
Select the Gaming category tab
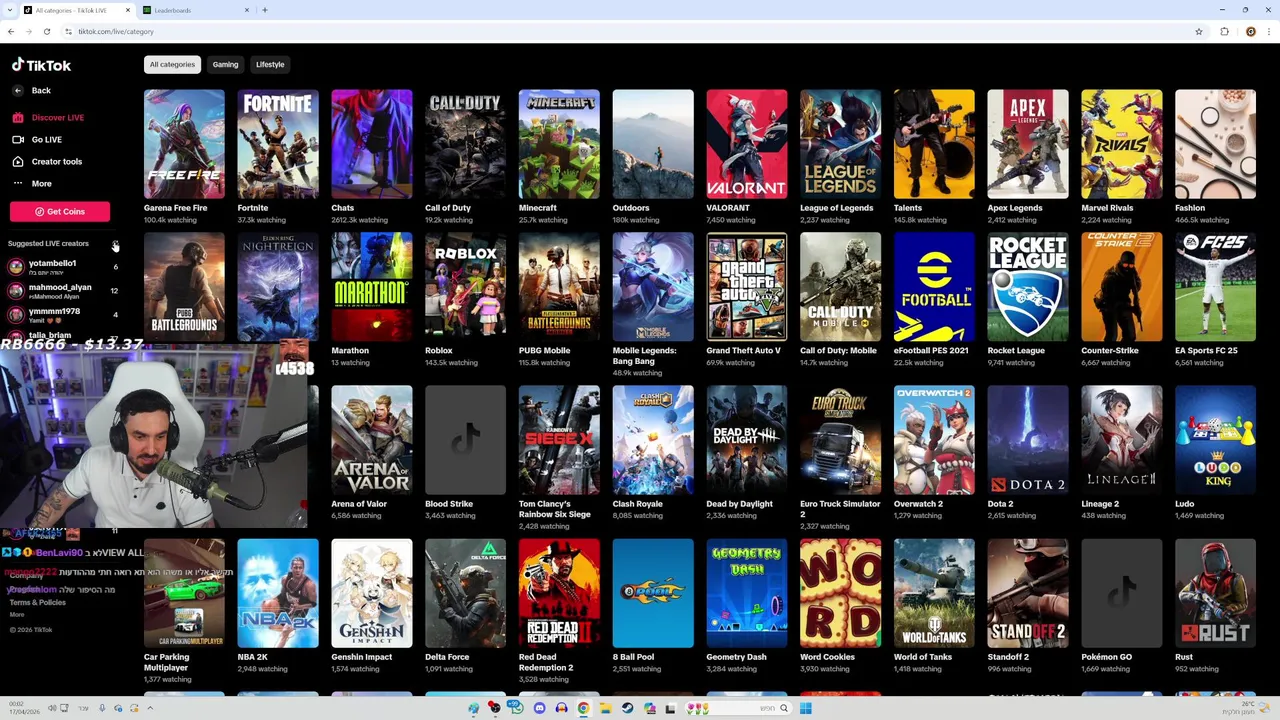[225, 64]
